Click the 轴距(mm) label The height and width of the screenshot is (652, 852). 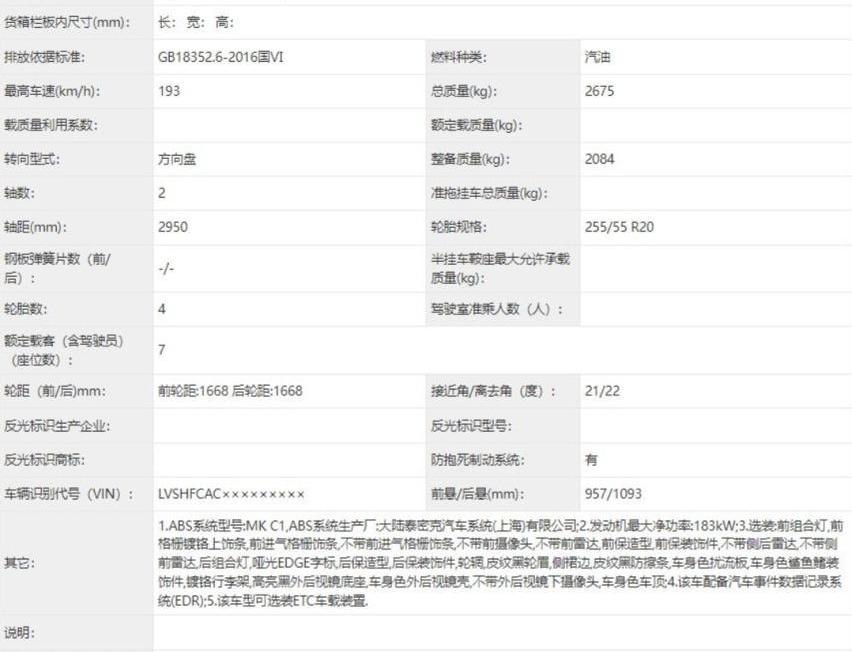coord(35,227)
